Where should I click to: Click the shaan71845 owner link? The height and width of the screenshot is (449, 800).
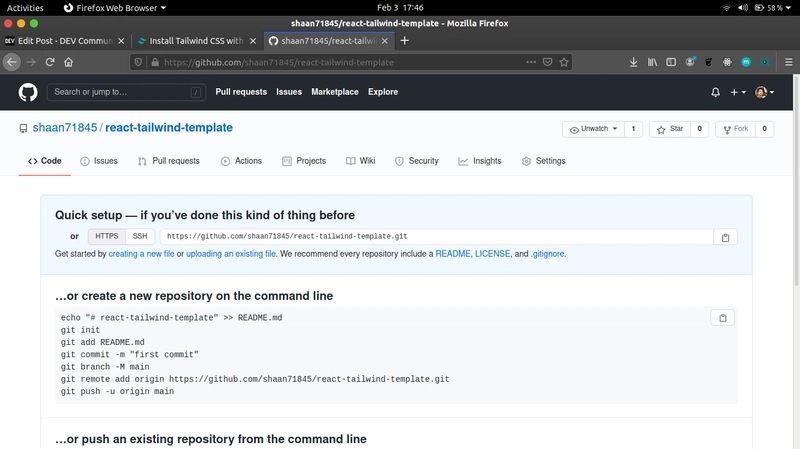(x=65, y=128)
